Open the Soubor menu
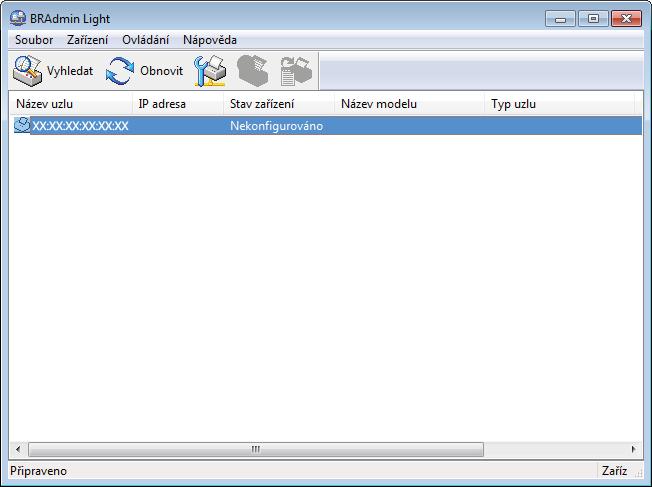This screenshot has width=652, height=487. (34, 40)
